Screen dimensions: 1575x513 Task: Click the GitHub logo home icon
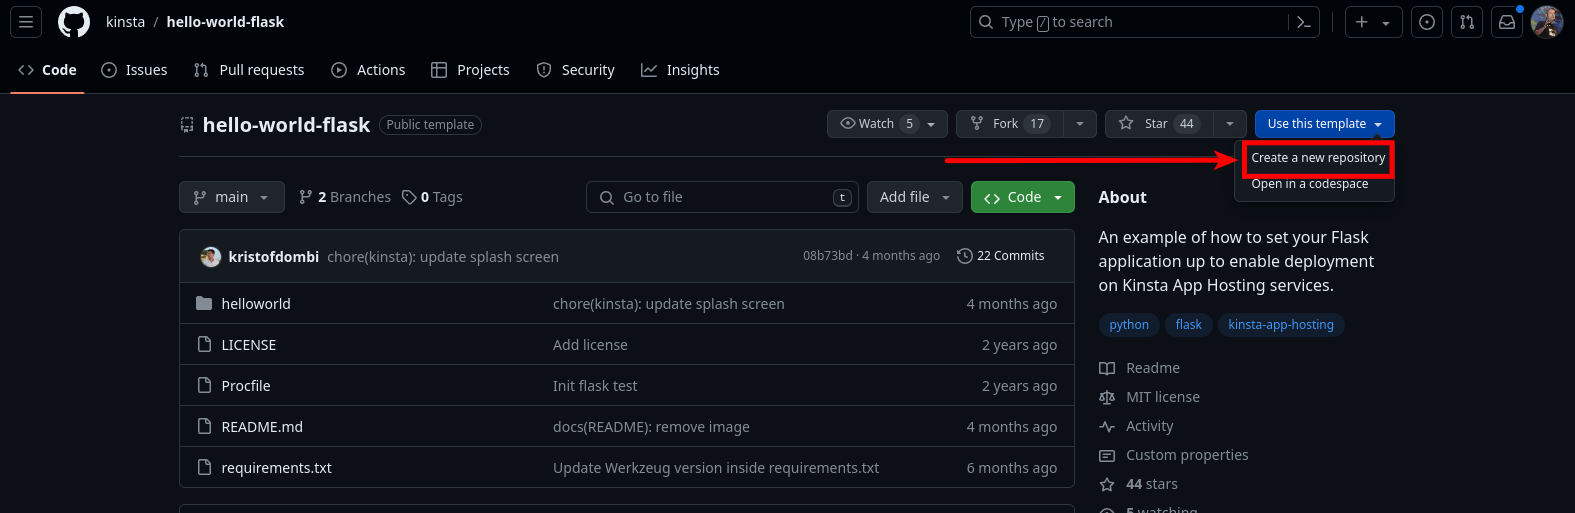pos(74,22)
